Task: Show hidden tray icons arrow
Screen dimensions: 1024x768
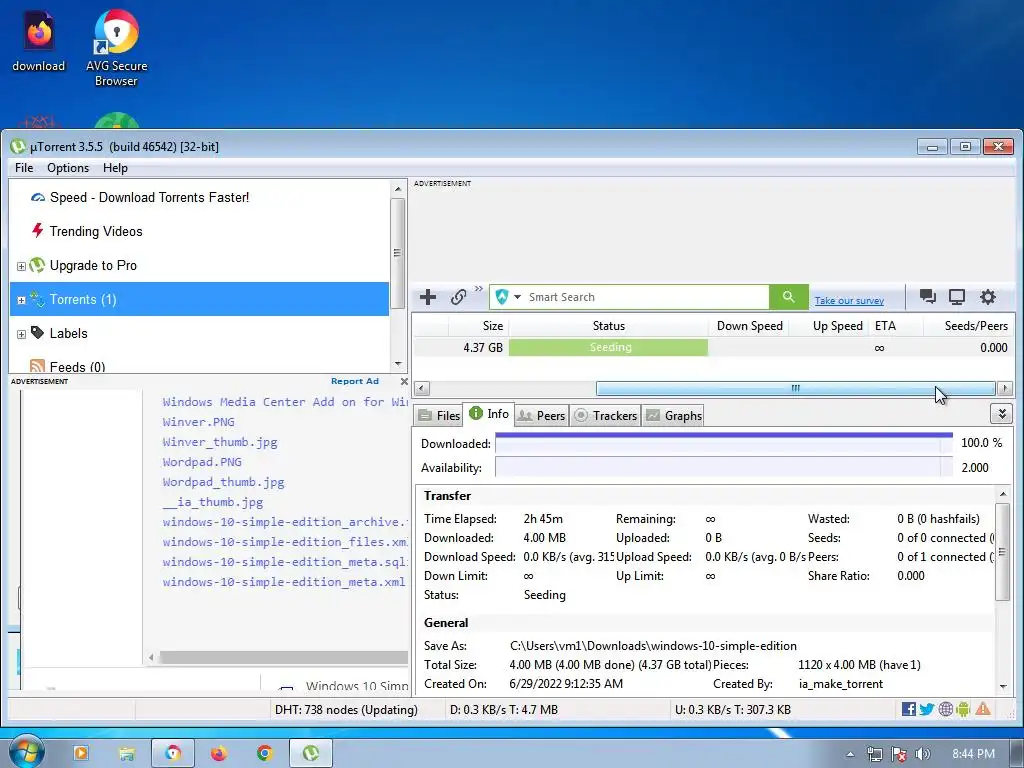Action: [x=850, y=754]
